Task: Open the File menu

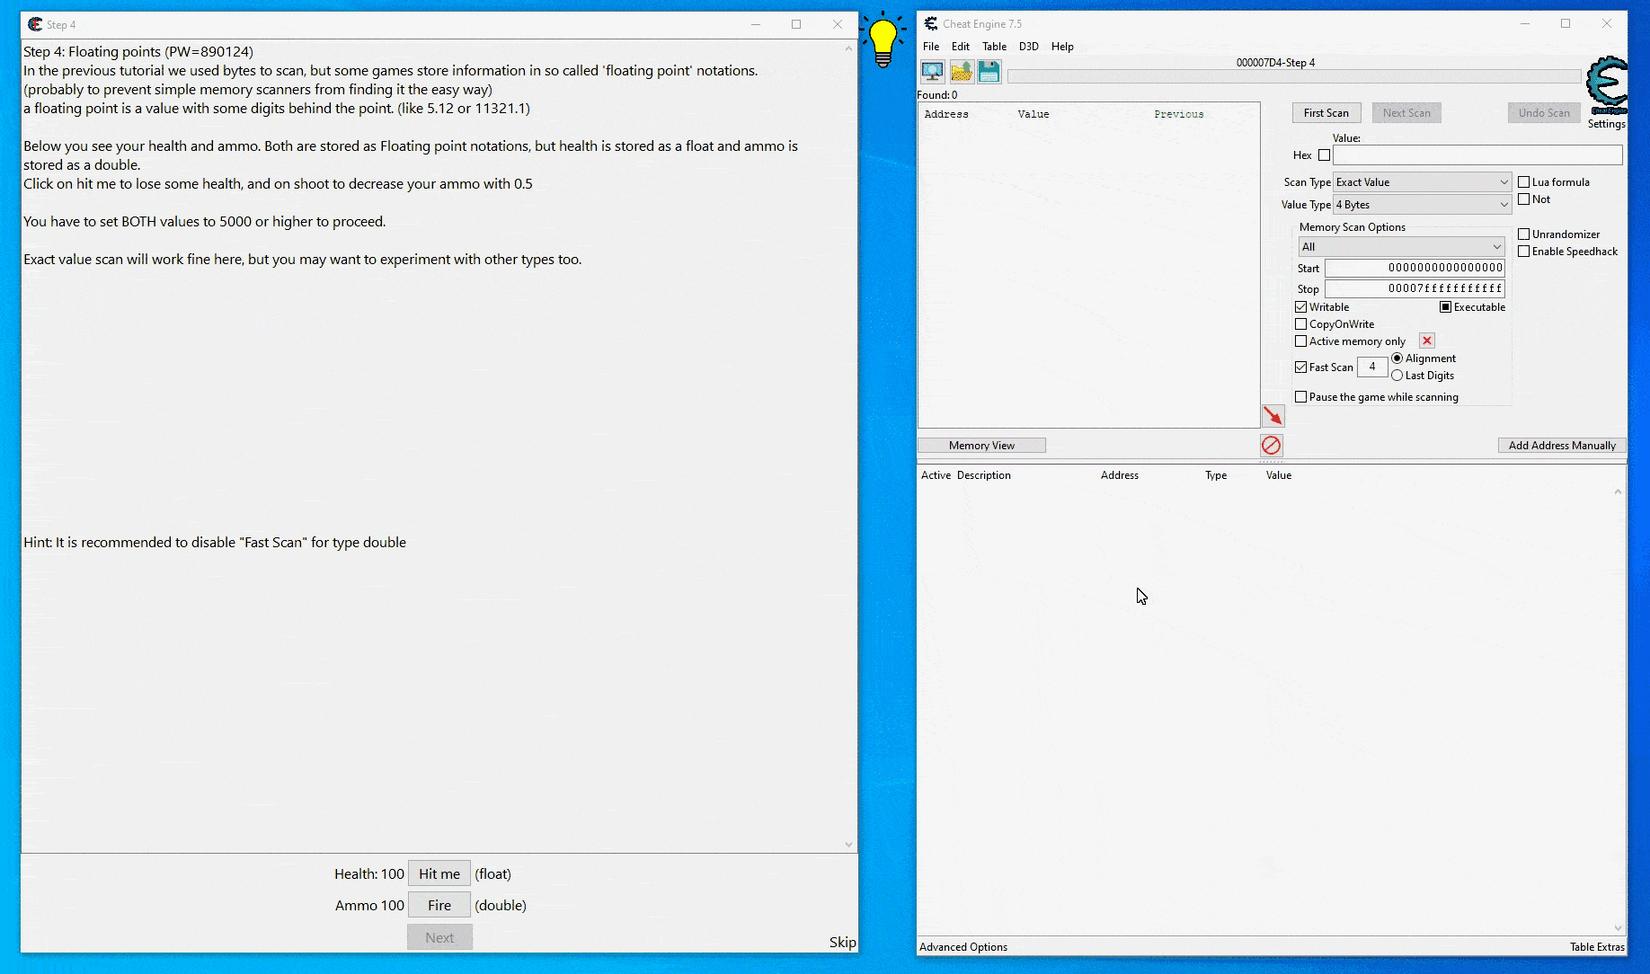Action: click(x=931, y=46)
